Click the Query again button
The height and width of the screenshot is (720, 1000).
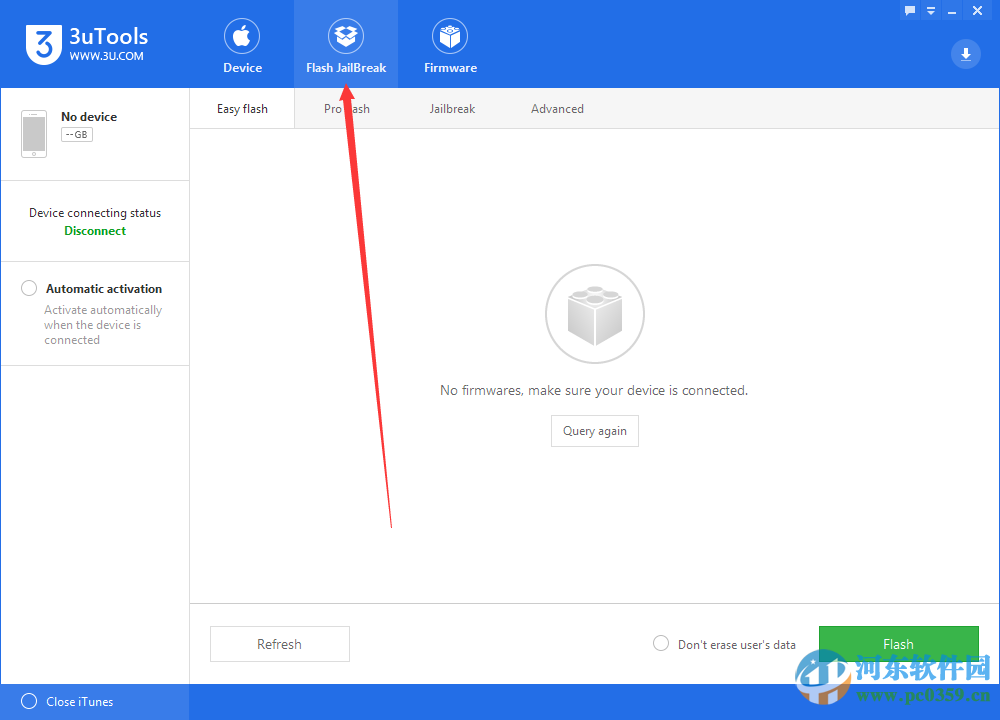click(x=594, y=430)
